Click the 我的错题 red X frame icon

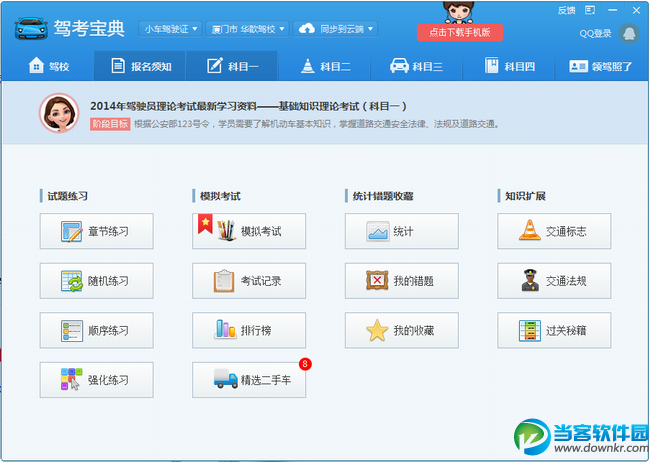coord(377,281)
